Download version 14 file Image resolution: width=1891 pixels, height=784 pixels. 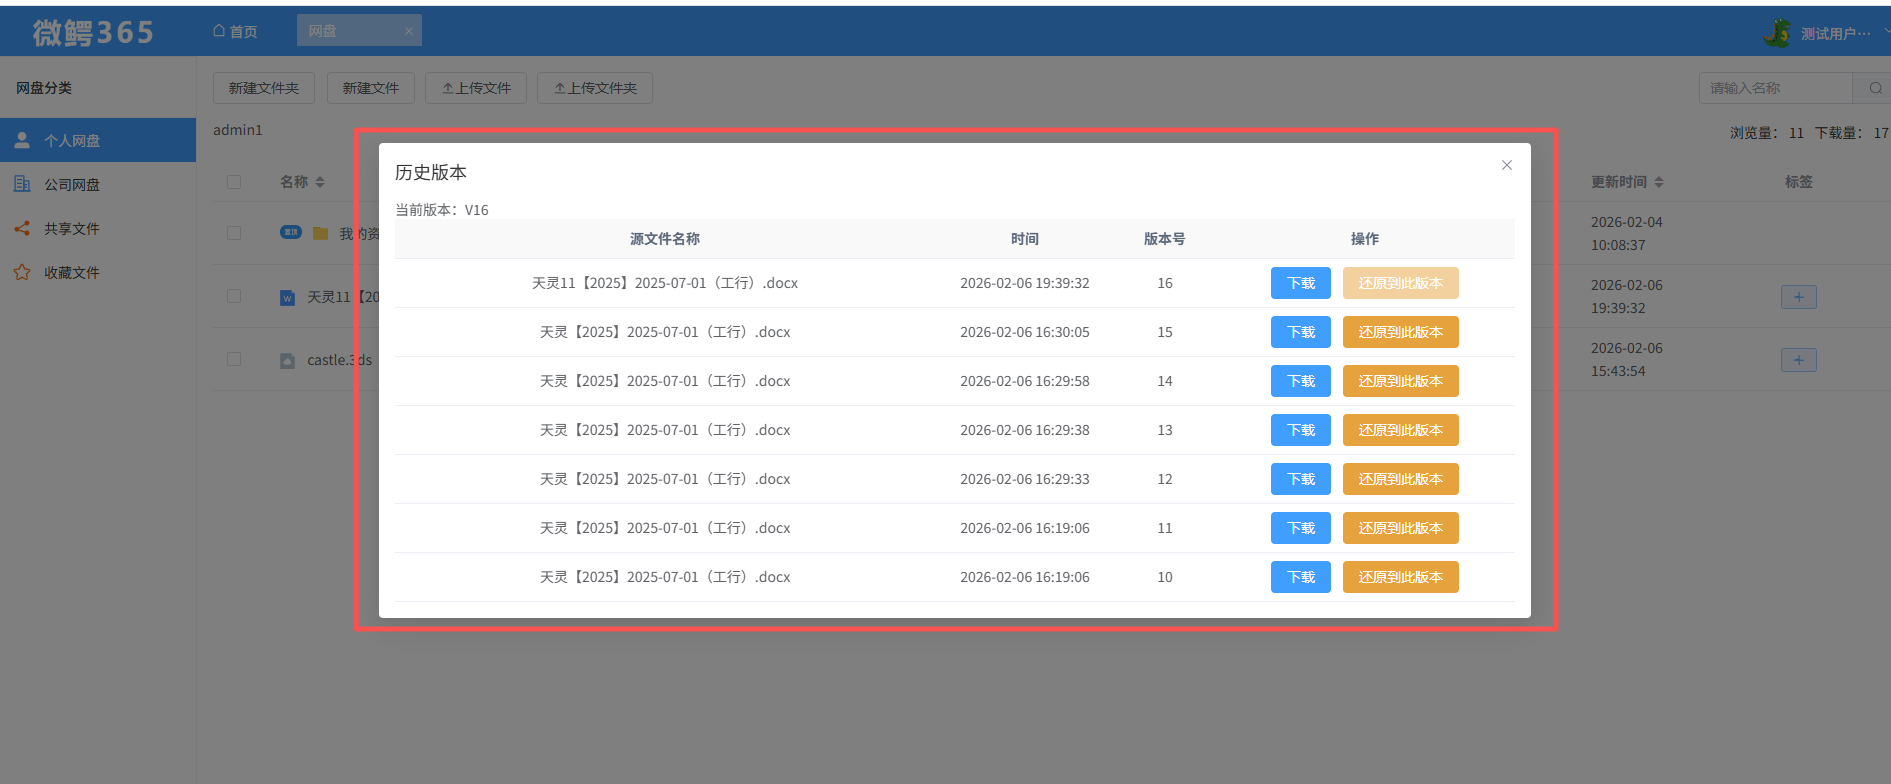(x=1300, y=381)
